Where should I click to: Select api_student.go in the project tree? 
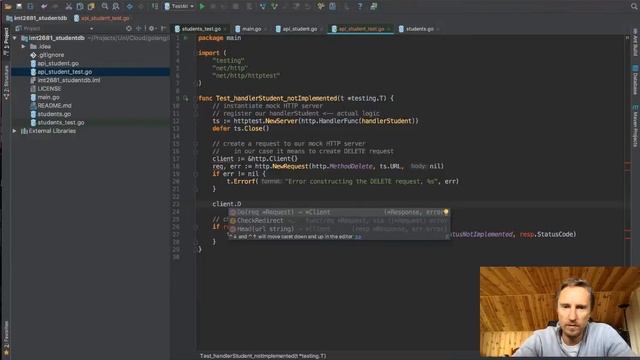coord(58,63)
